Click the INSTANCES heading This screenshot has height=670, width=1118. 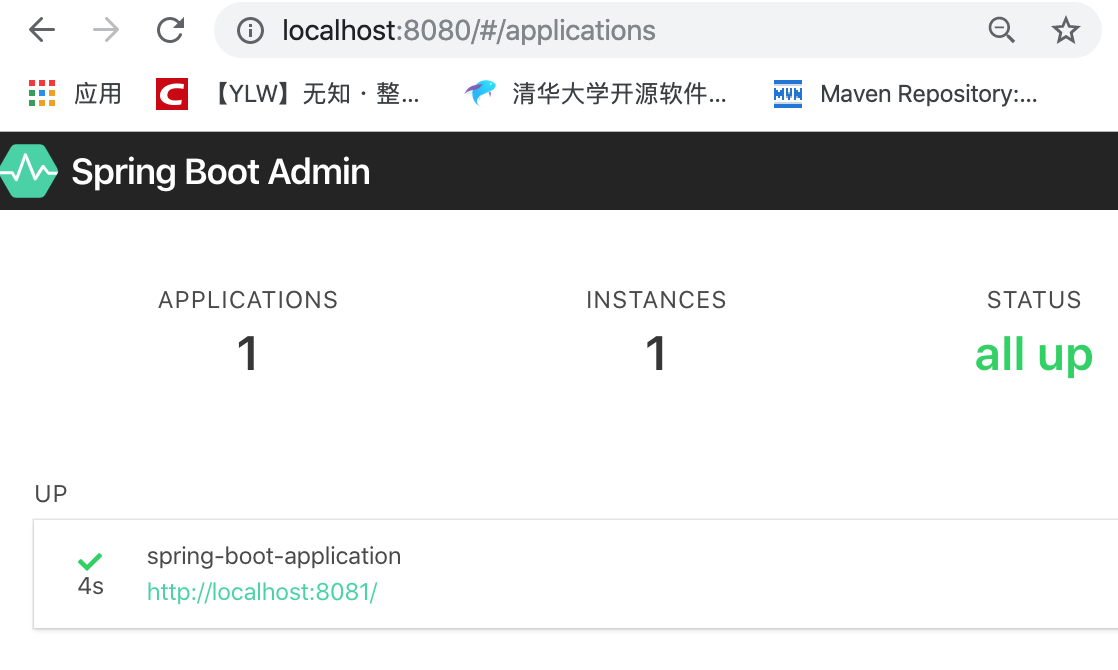656,300
